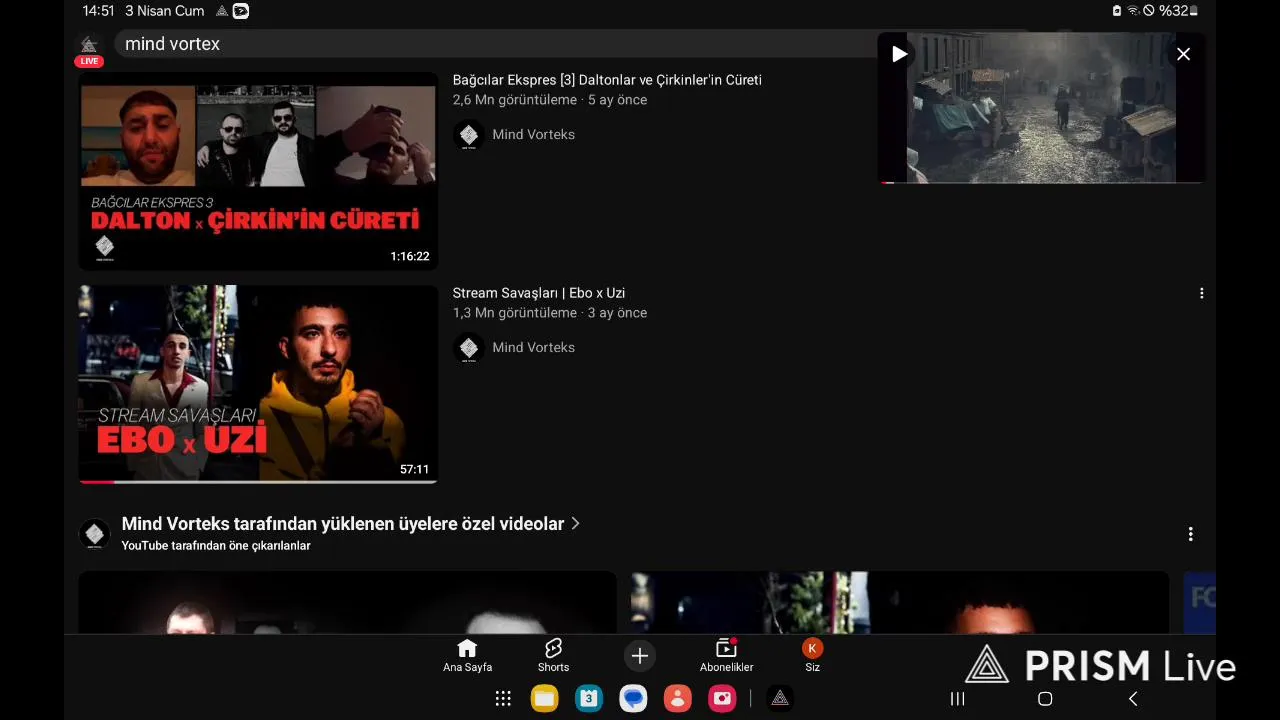Open Mind Vorteks avatar under Stream Savaşları
1280x720 pixels.
tap(468, 348)
